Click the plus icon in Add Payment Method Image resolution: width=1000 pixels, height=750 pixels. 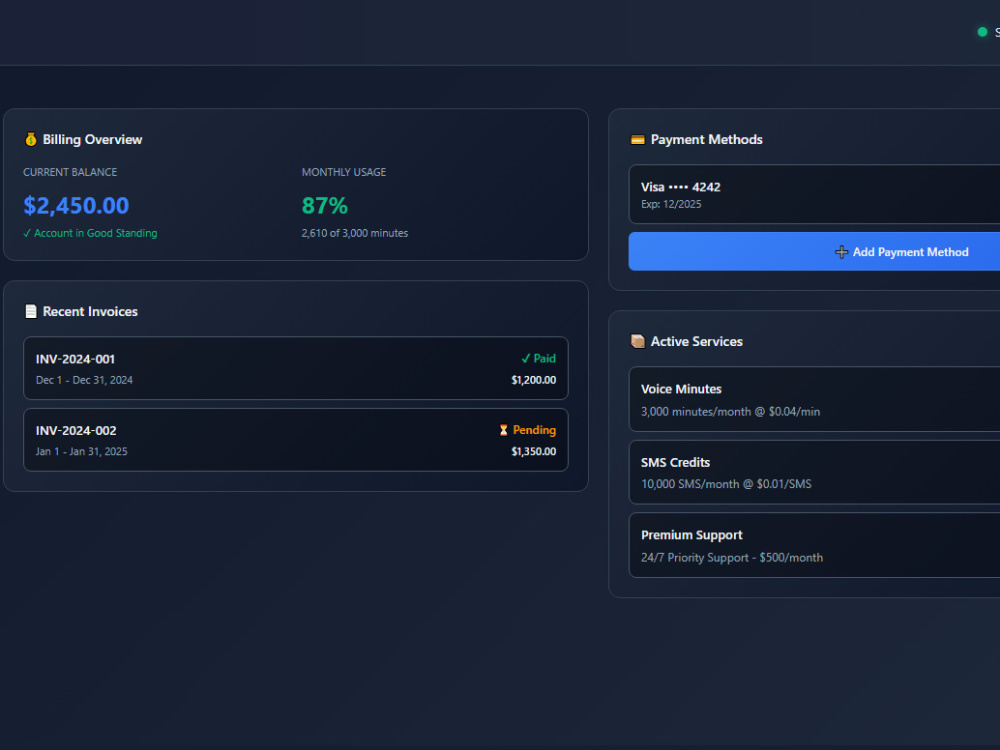pos(841,252)
